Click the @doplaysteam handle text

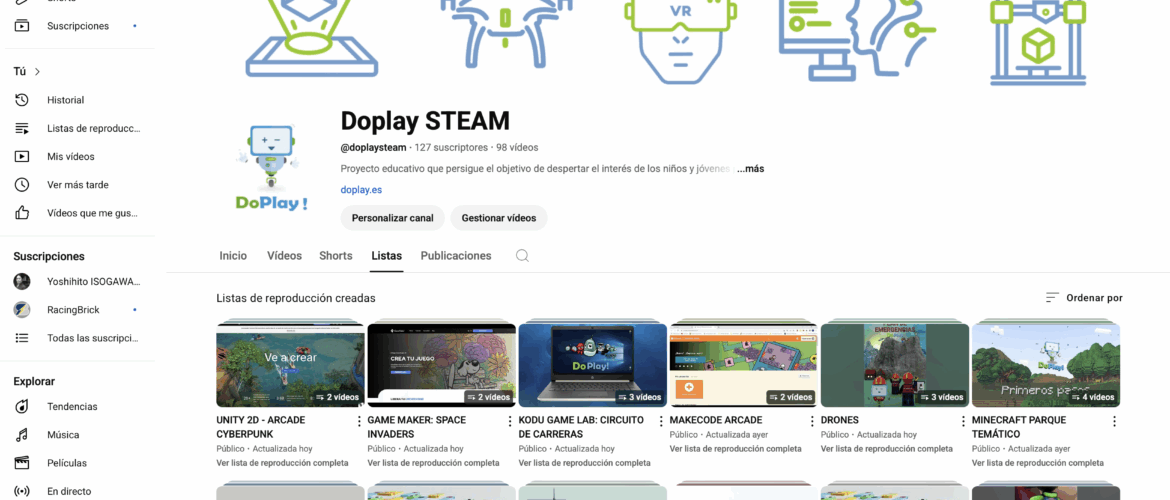(x=374, y=148)
